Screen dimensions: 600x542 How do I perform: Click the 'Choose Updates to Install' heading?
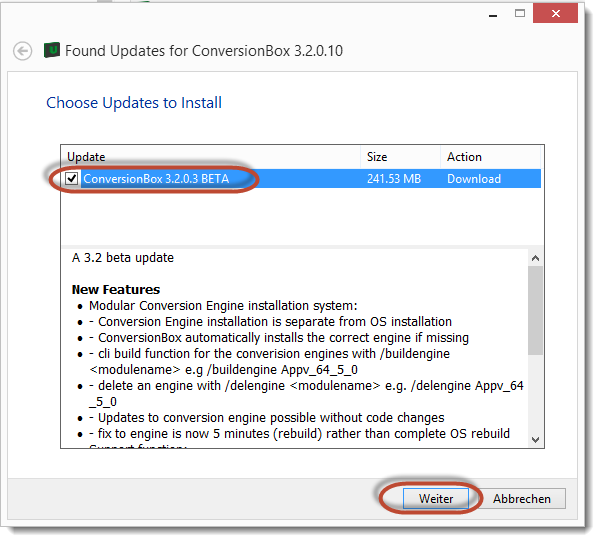pyautogui.click(x=134, y=103)
